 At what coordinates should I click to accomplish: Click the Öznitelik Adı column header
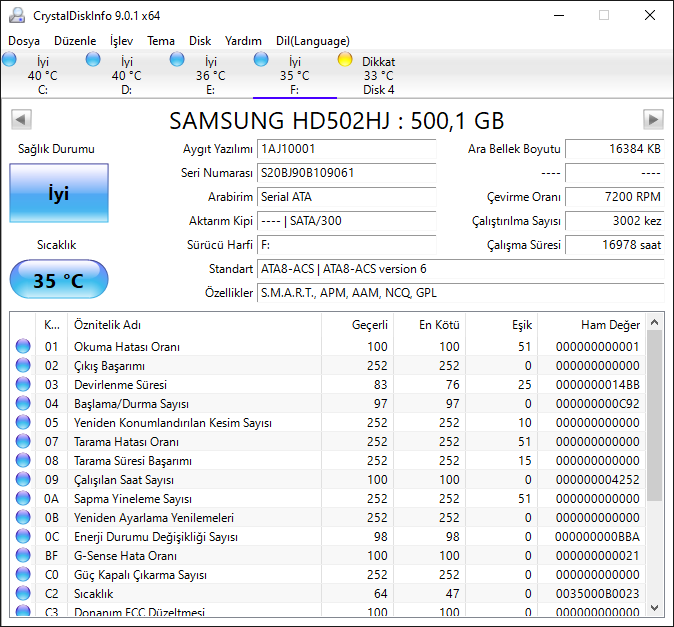194,325
